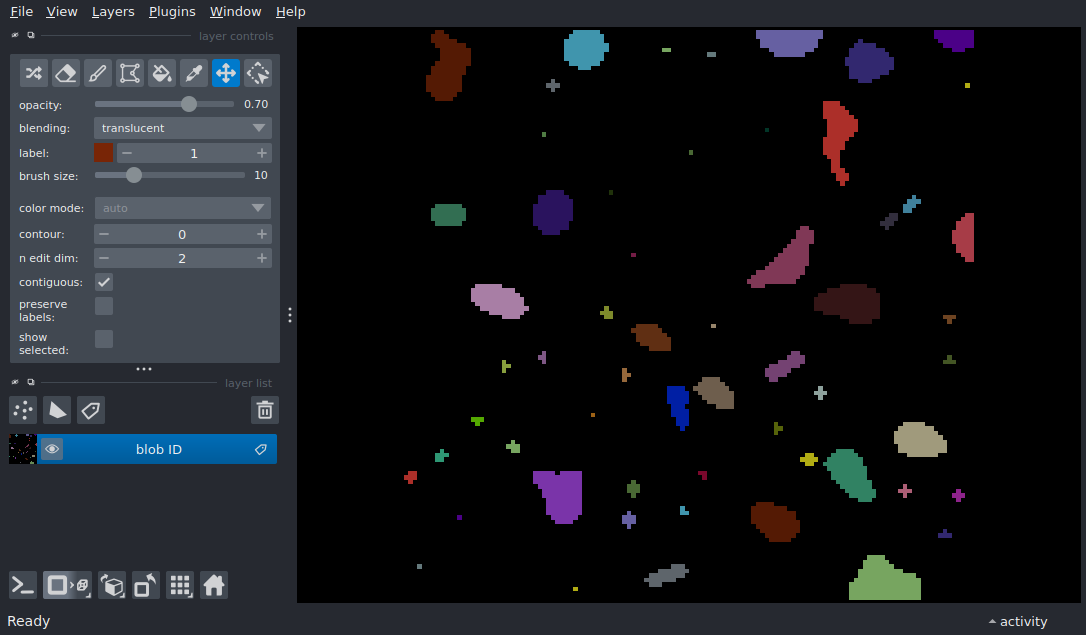Image resolution: width=1086 pixels, height=635 pixels.
Task: Open the blending mode dropdown
Action: tap(183, 128)
